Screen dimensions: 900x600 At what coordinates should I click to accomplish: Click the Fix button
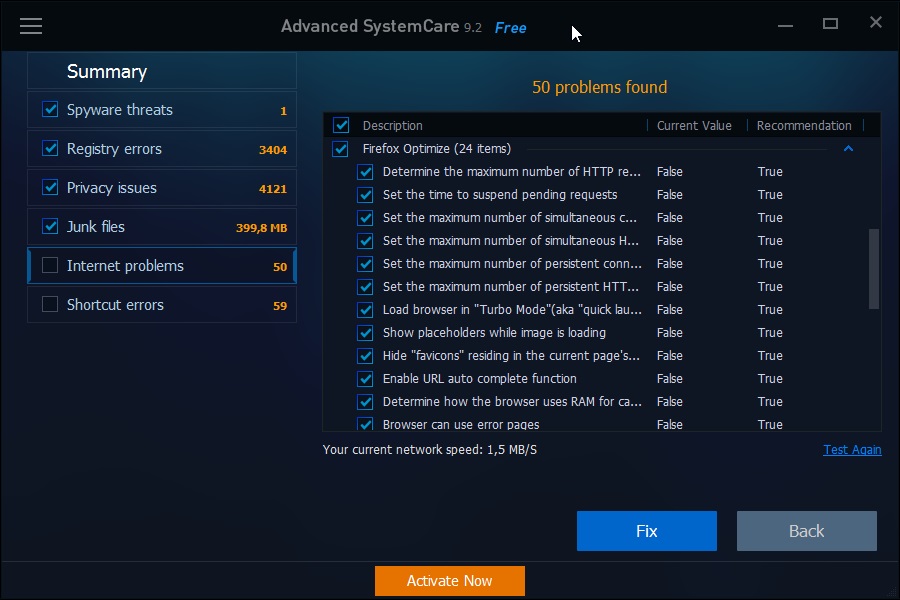646,530
